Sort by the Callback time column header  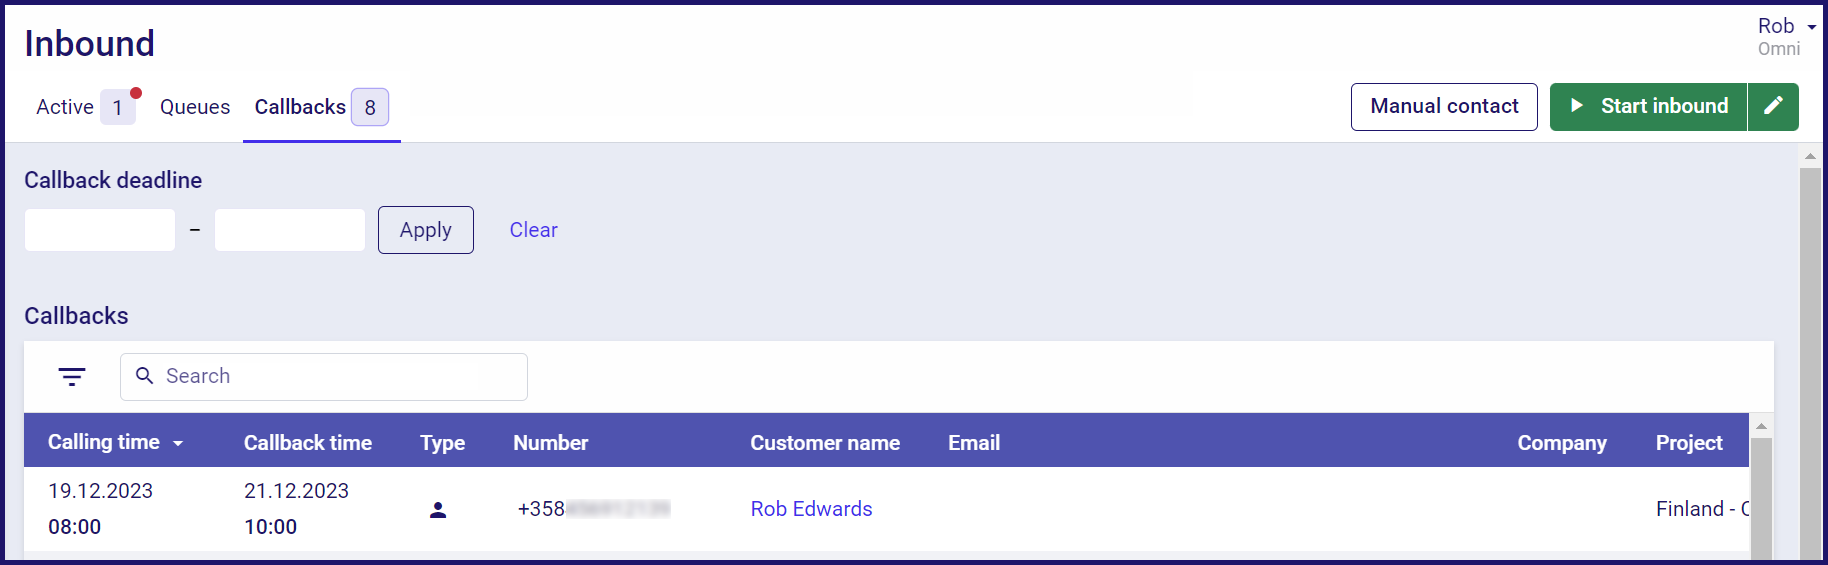coord(308,443)
